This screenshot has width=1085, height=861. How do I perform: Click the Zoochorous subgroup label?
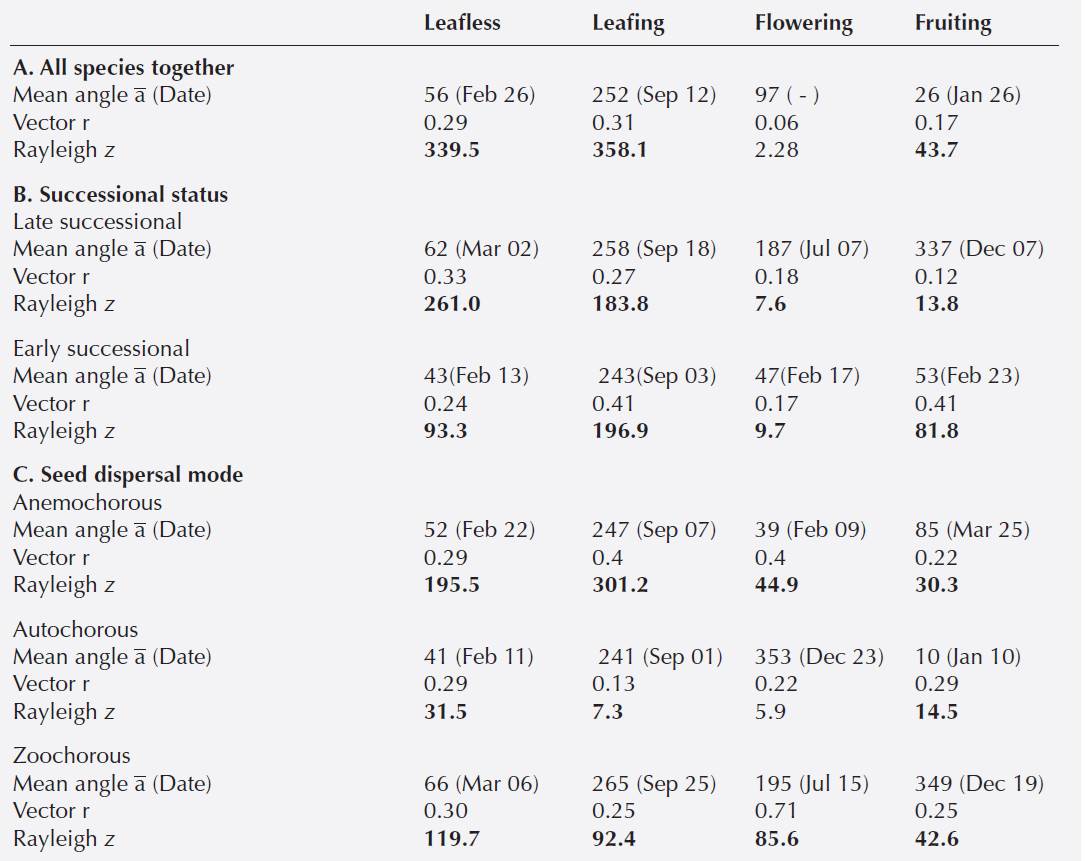(71, 756)
